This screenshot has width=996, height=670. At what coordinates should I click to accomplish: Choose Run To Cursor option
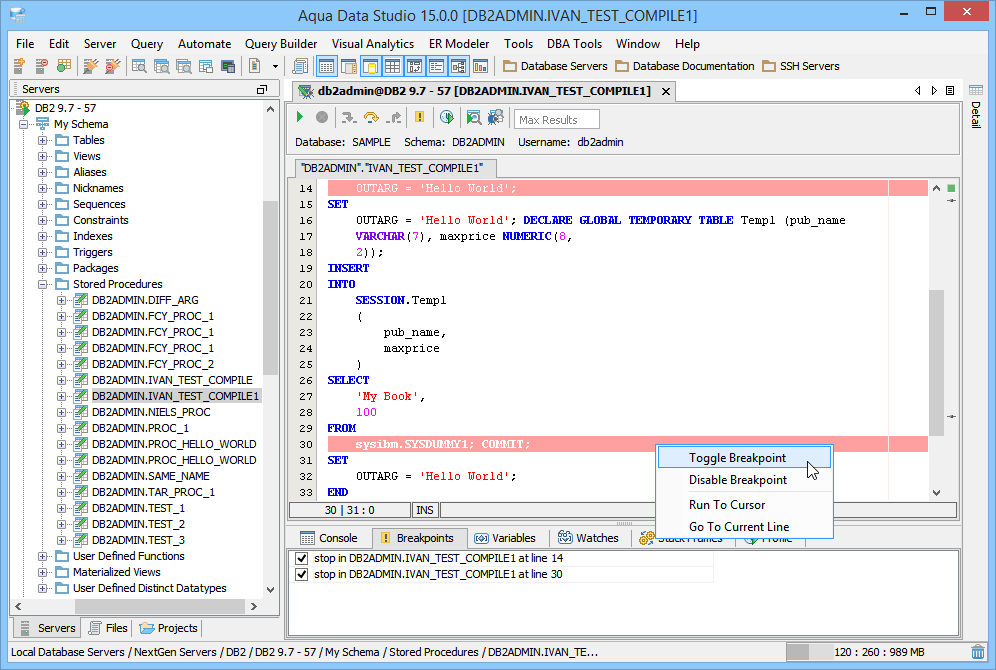[727, 505]
